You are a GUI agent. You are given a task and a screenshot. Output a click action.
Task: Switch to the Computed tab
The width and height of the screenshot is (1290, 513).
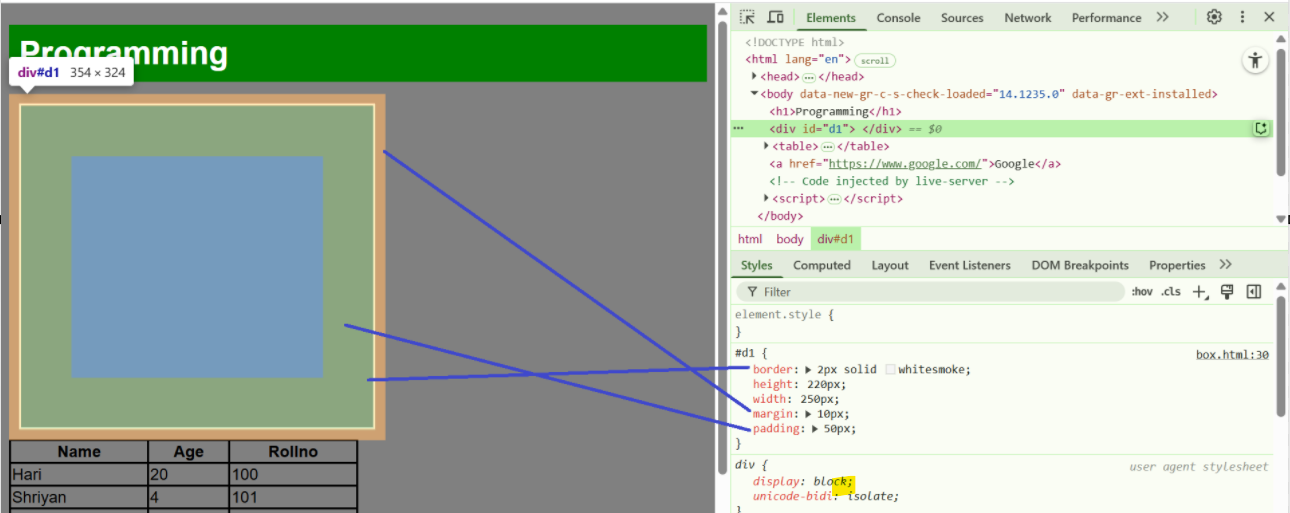click(822, 265)
